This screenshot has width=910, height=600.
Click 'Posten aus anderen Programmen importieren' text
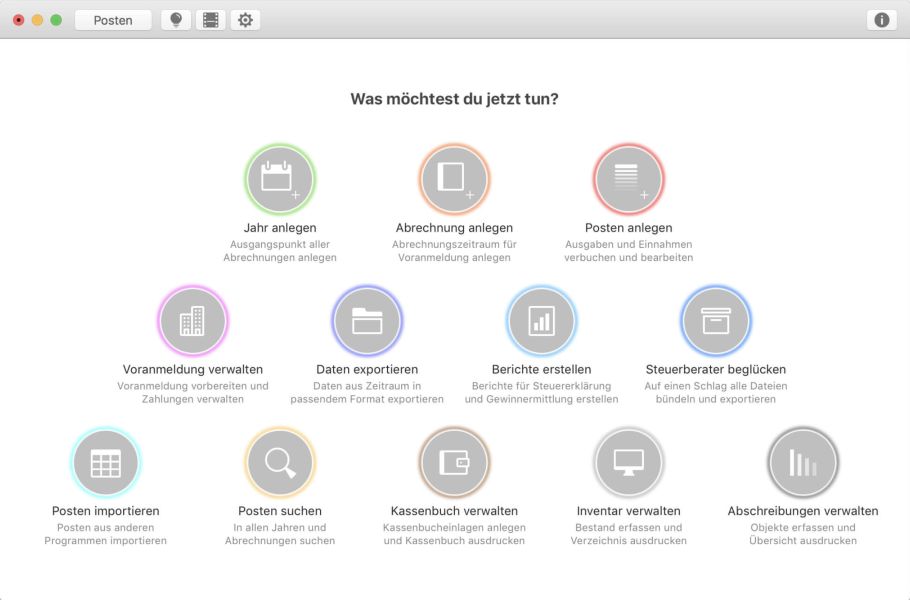tap(106, 534)
